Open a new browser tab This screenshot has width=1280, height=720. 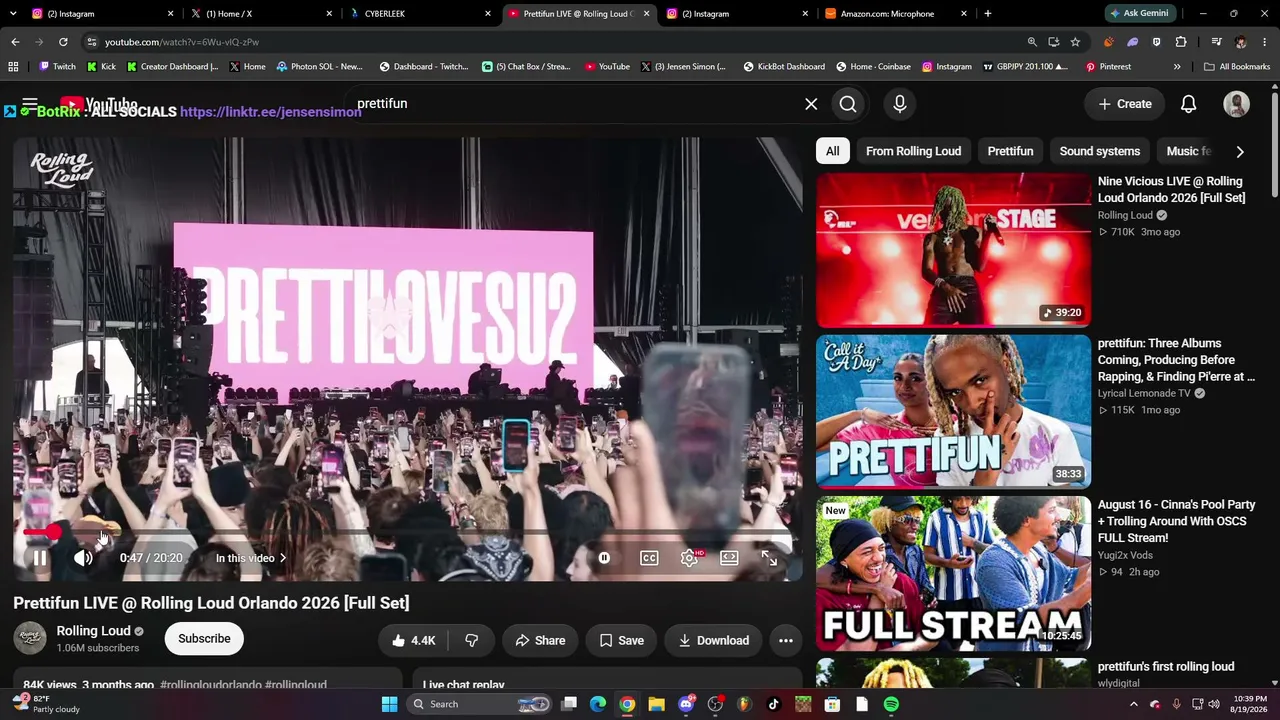988,14
